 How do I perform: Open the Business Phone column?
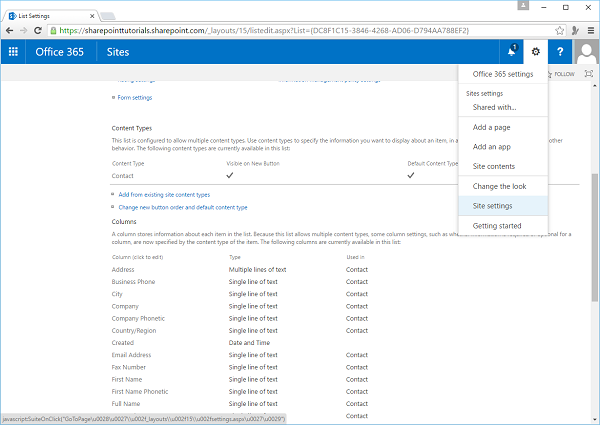136,284
